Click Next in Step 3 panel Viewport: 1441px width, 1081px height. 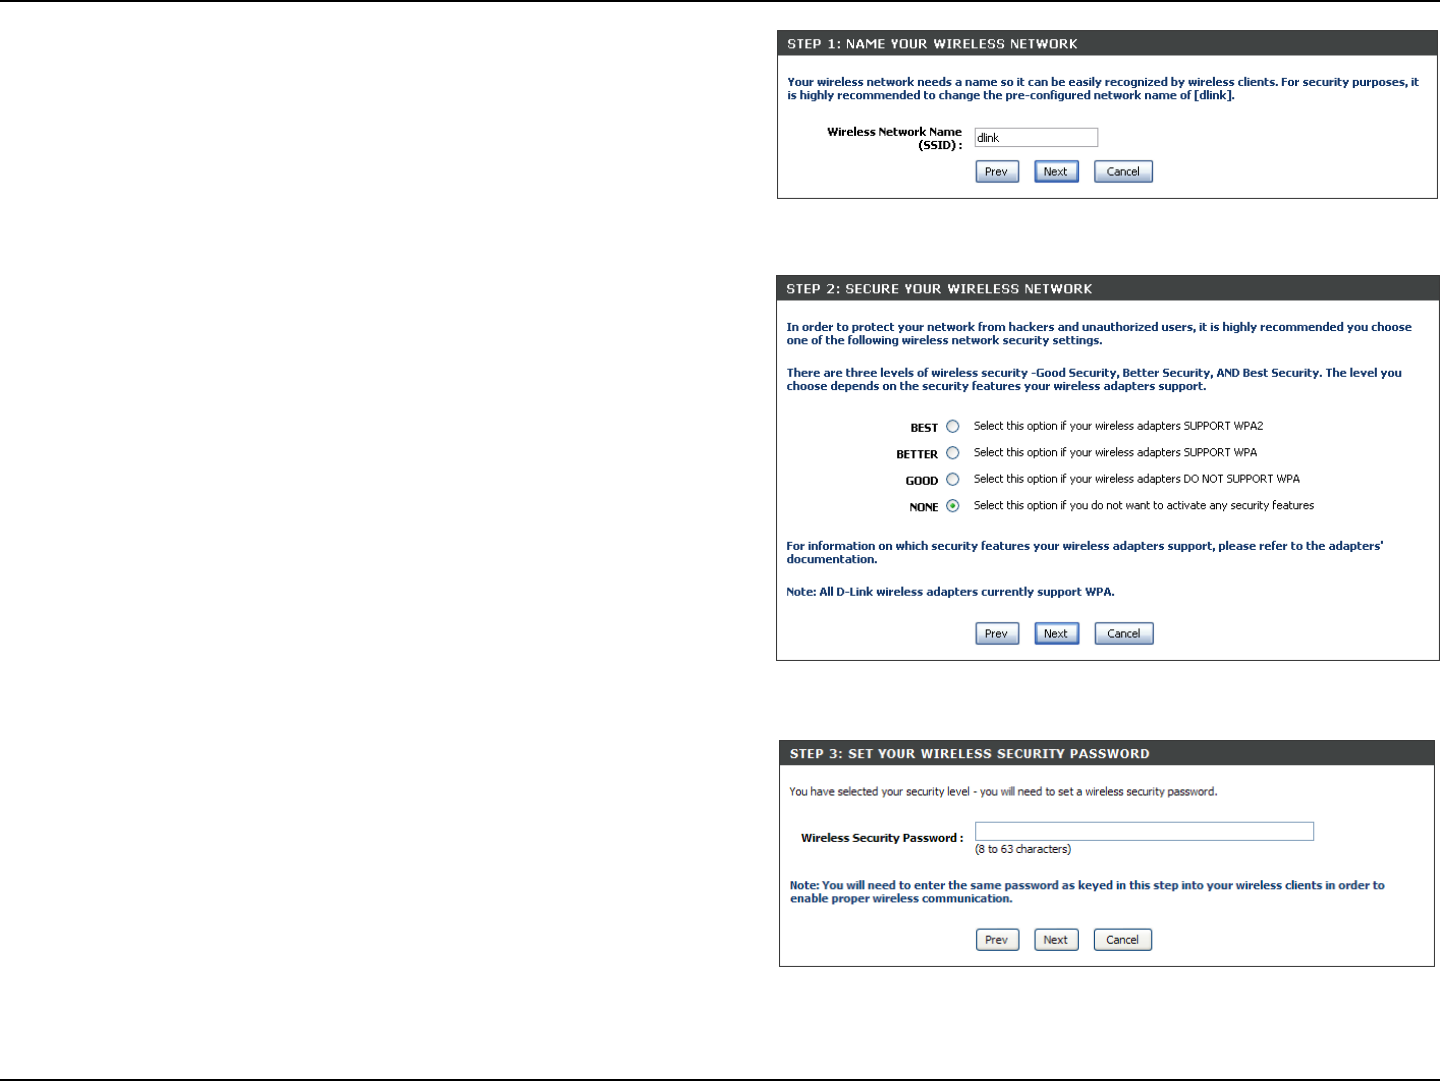click(1056, 940)
